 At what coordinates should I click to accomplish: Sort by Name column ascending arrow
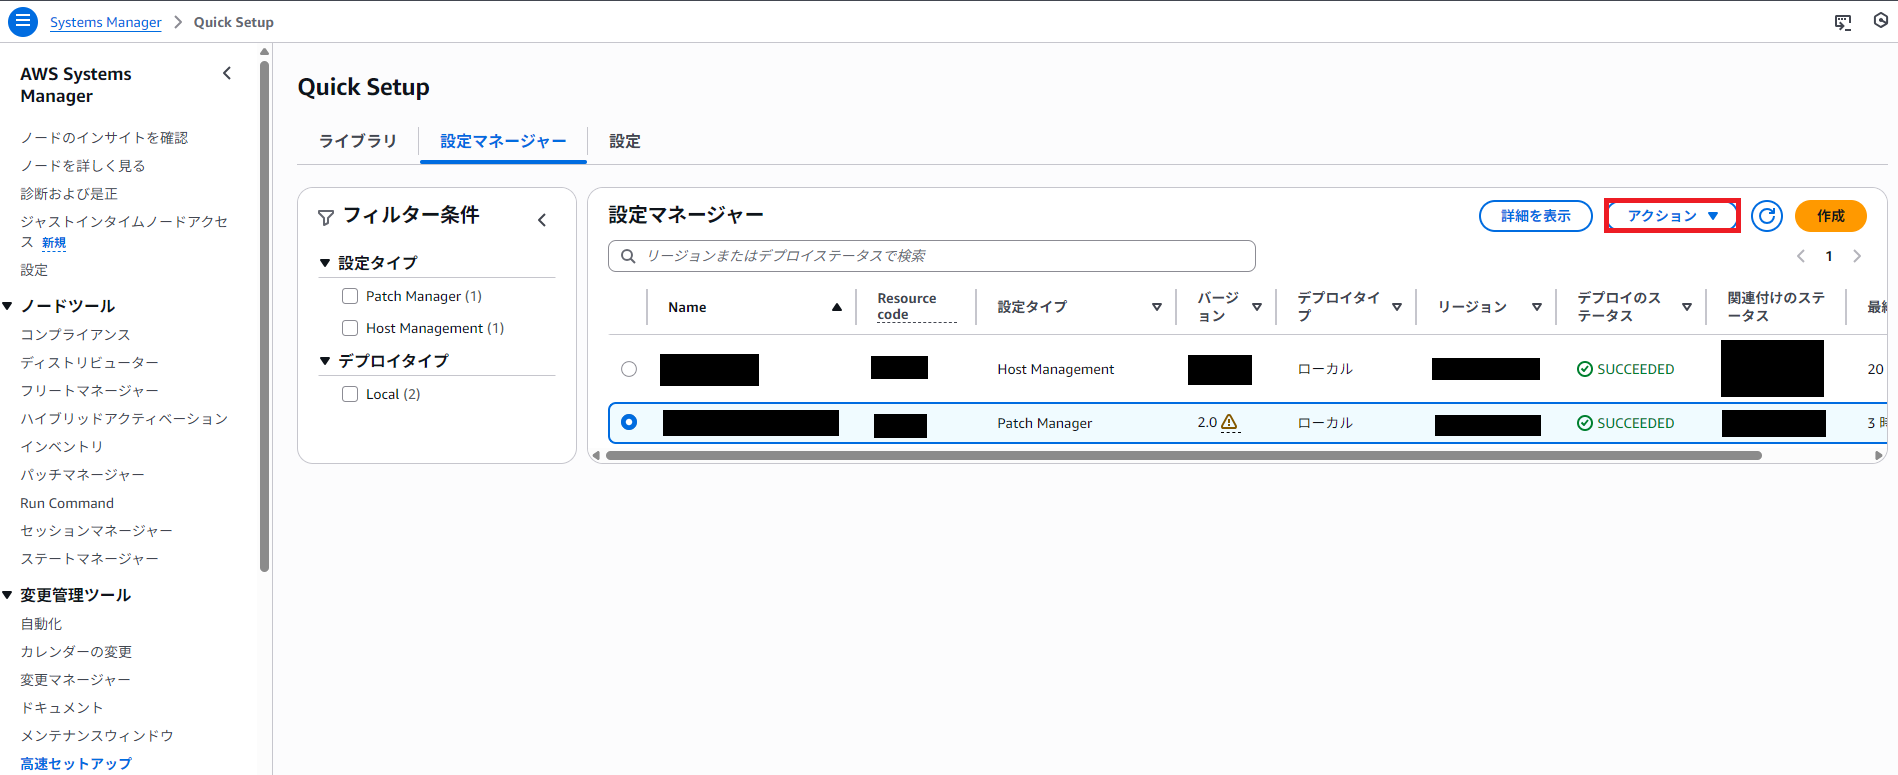[836, 307]
